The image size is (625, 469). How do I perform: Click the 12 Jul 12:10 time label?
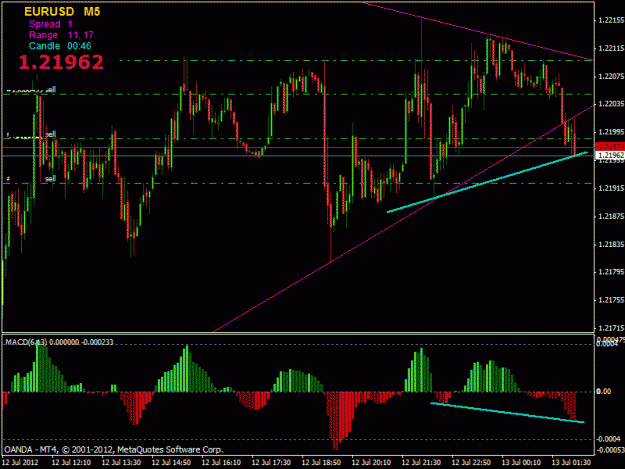coord(71,462)
